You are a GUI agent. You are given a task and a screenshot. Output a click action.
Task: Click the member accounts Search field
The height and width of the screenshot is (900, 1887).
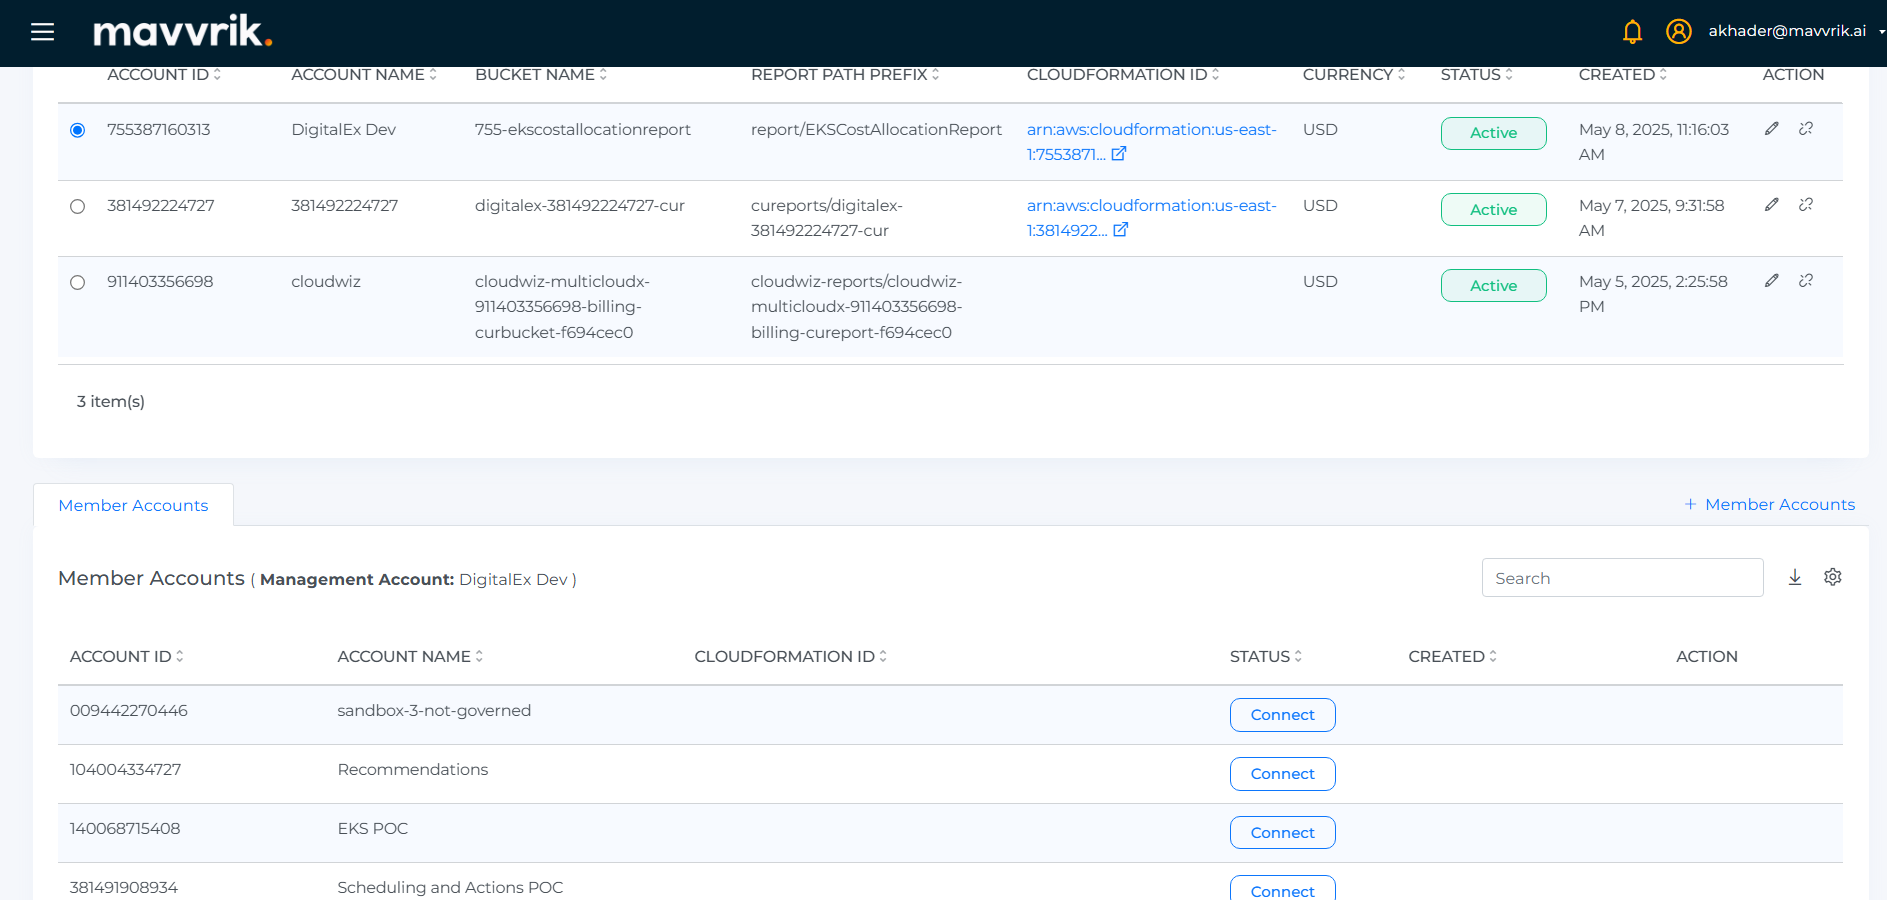point(1621,578)
